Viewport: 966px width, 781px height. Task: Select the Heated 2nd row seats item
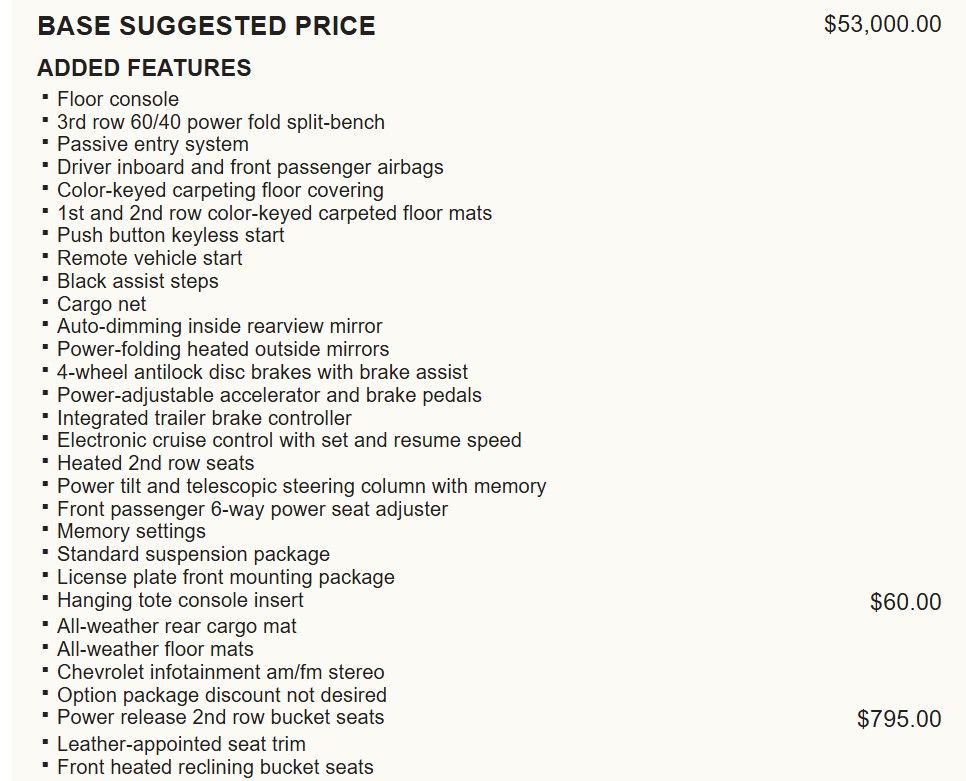[x=156, y=463]
